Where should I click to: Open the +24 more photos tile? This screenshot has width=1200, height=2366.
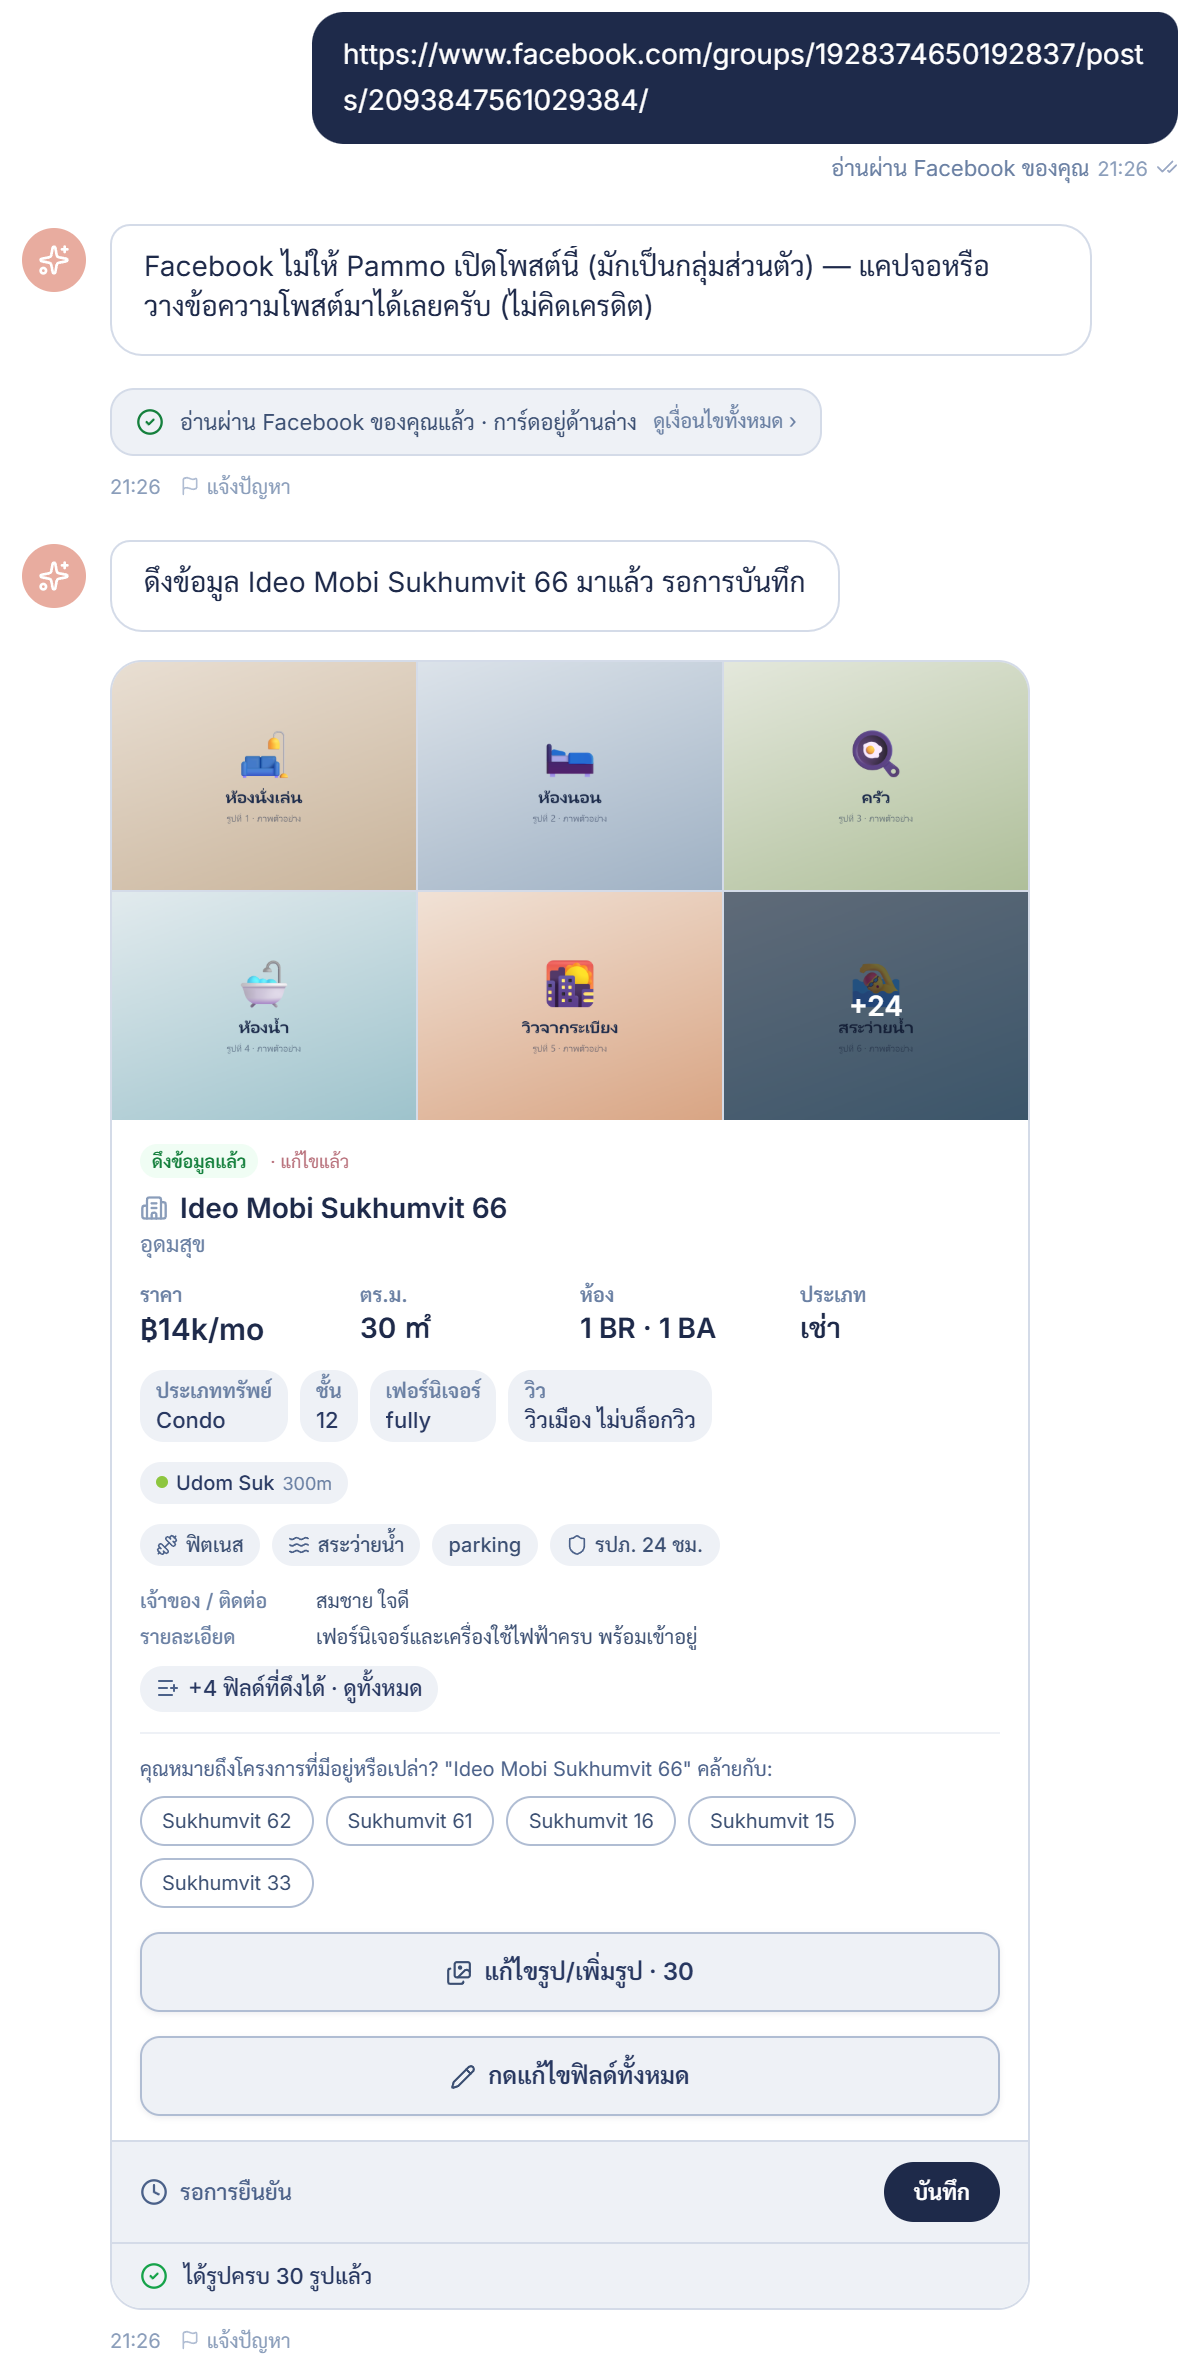876,1006
